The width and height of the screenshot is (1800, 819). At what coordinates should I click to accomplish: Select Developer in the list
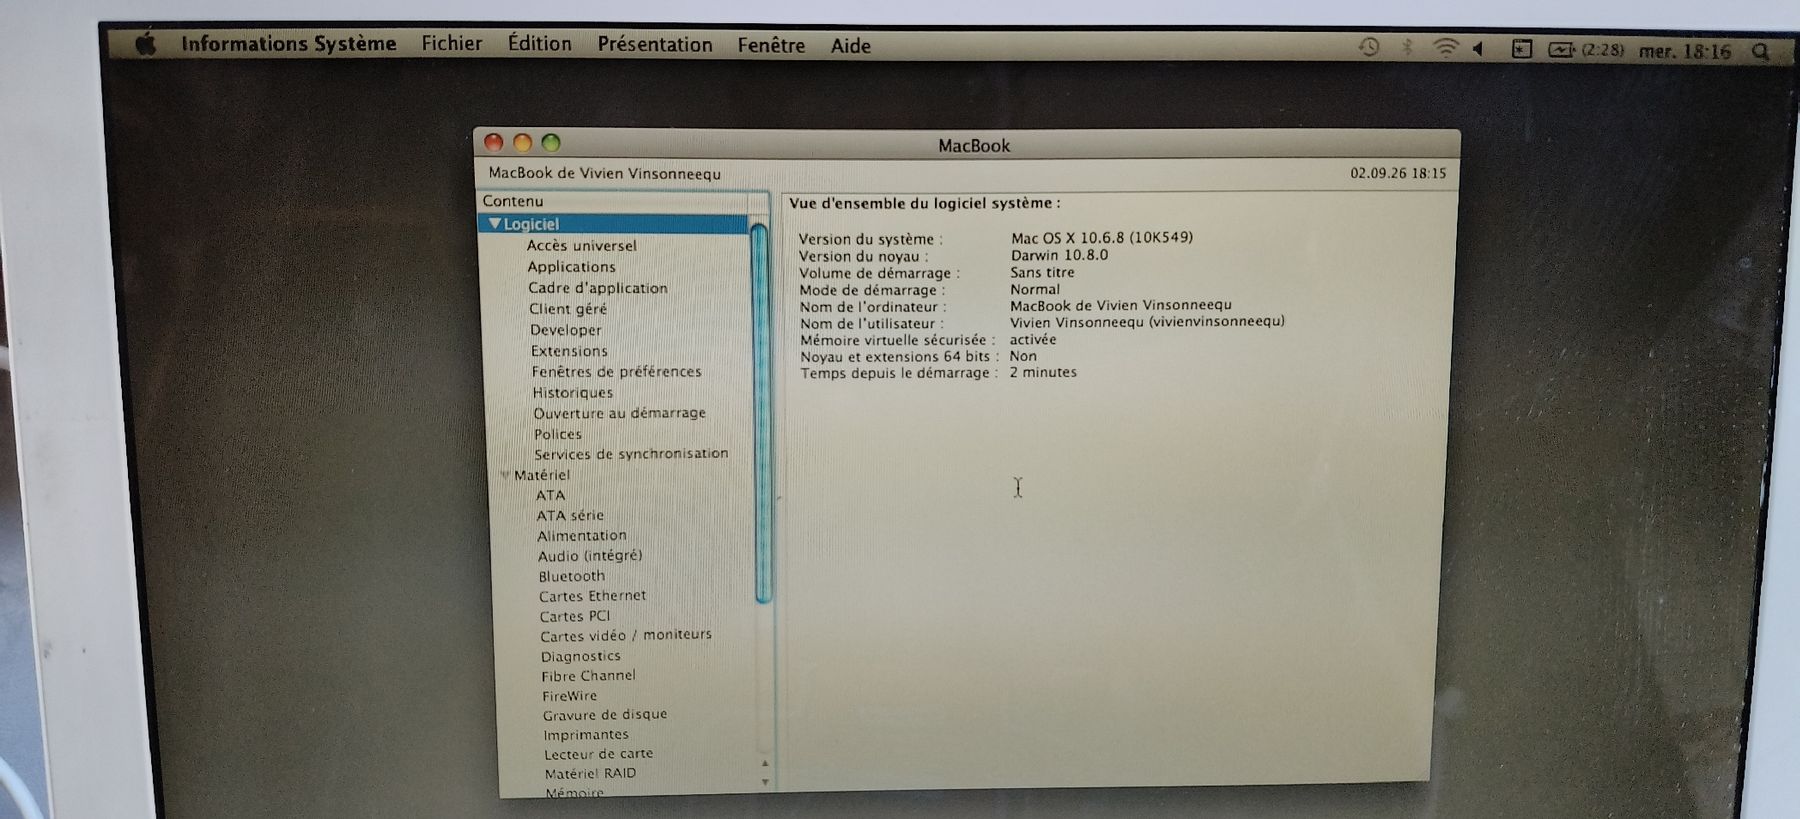pyautogui.click(x=566, y=330)
